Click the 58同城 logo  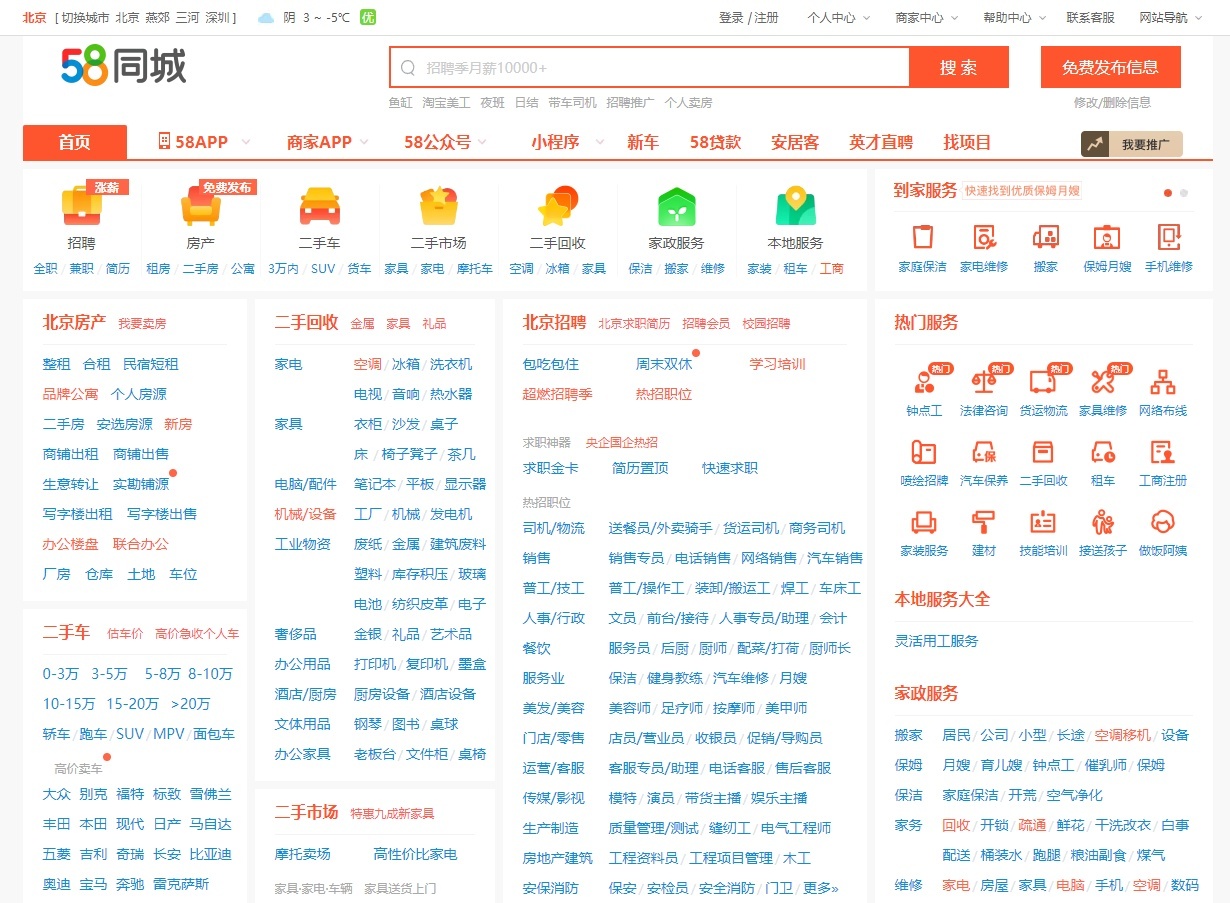coord(123,67)
